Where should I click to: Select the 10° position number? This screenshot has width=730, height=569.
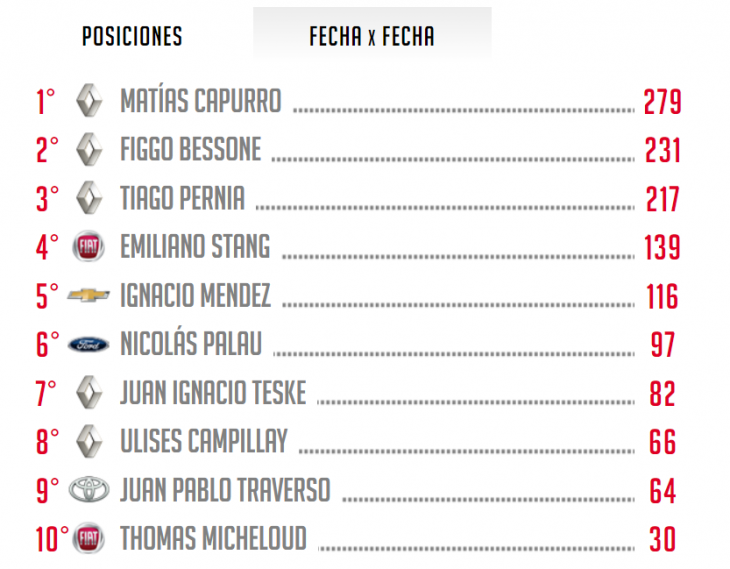[52, 539]
